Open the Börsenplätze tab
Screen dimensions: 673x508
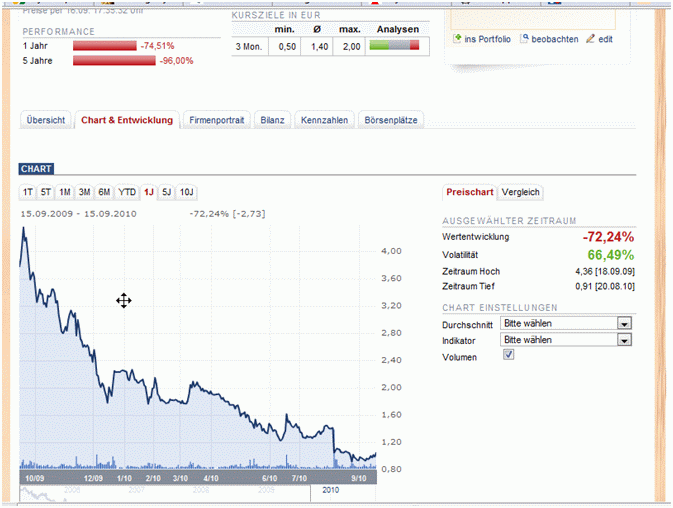point(391,120)
